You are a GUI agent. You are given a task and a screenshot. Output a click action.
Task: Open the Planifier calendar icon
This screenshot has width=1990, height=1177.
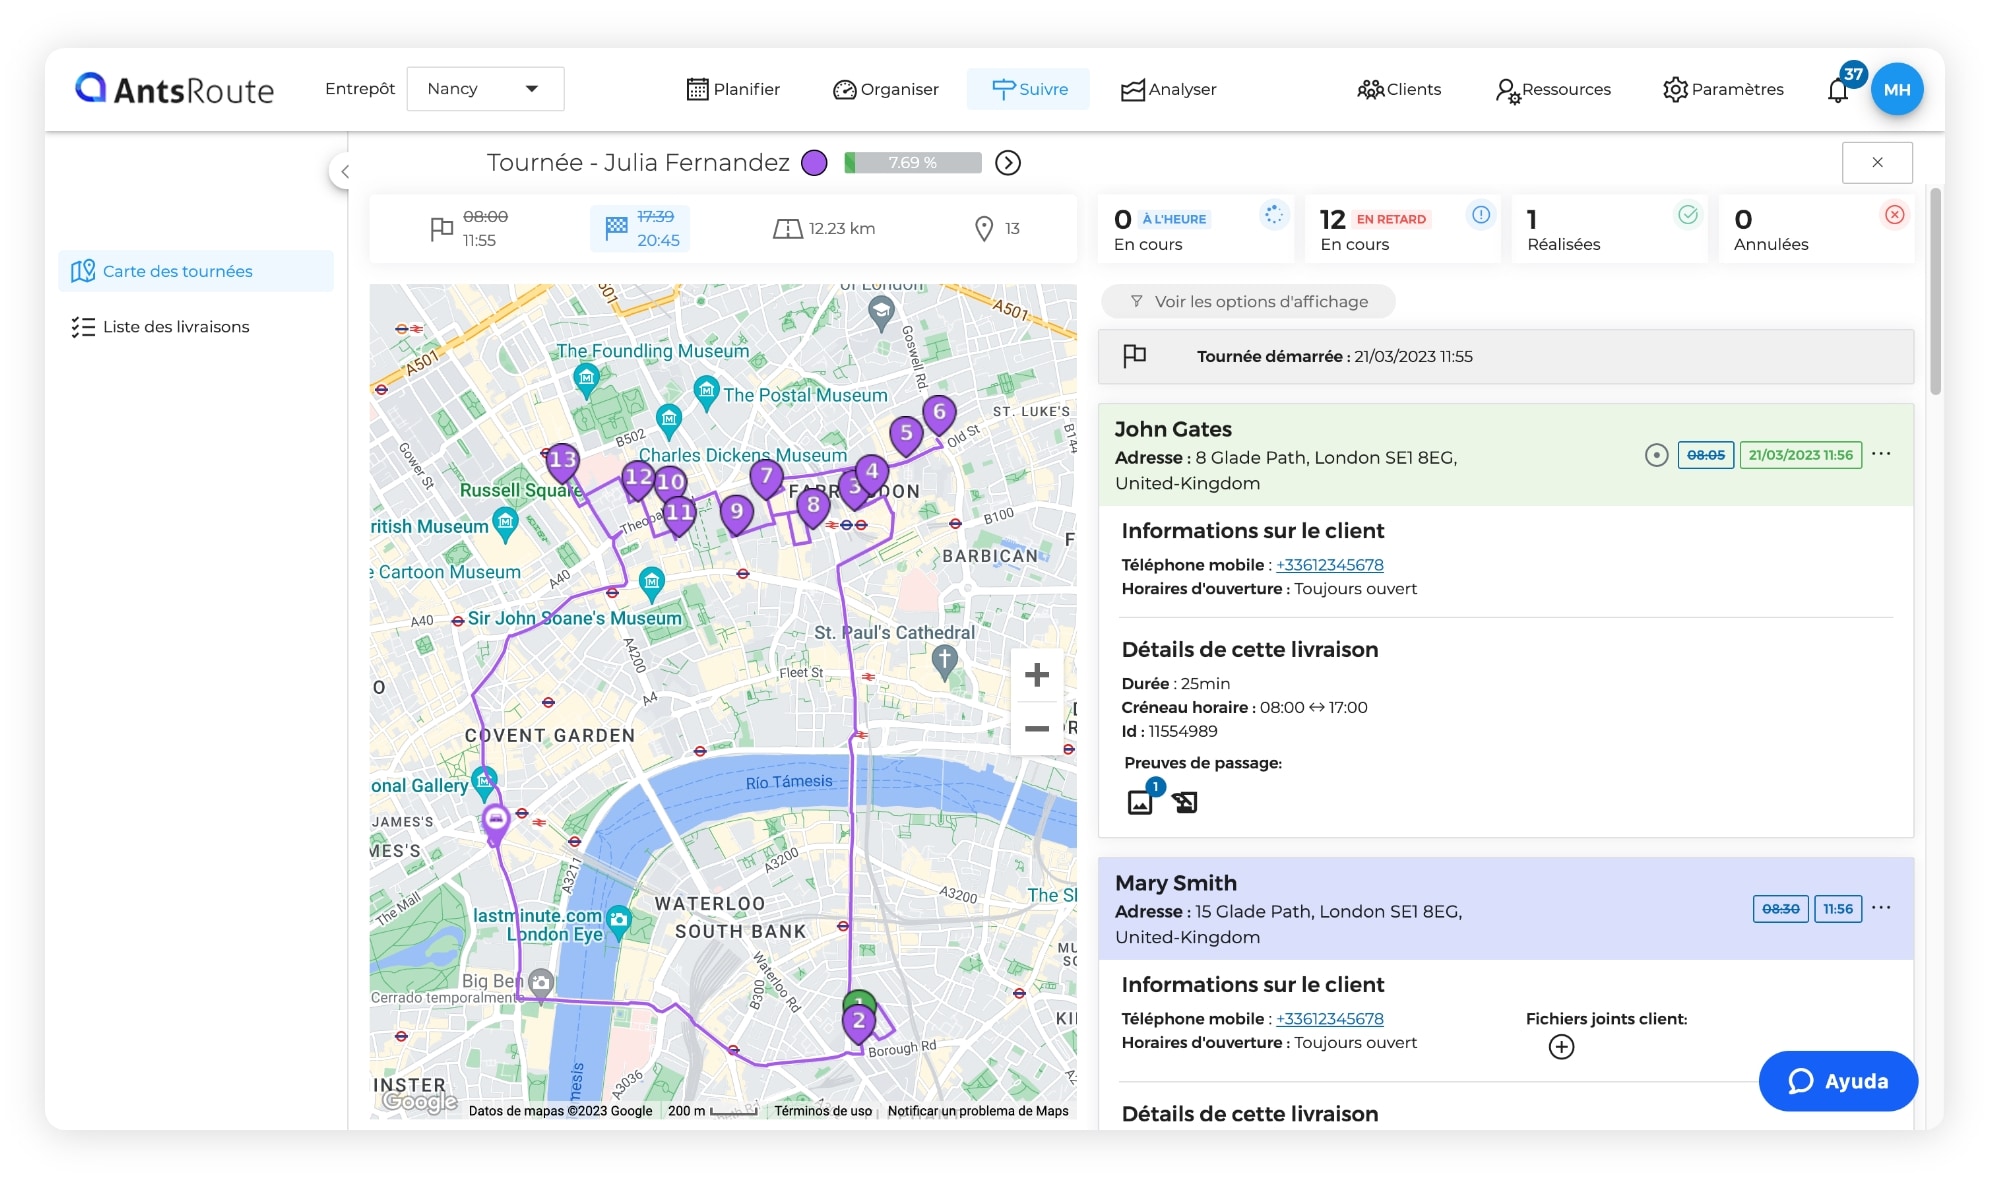click(697, 89)
